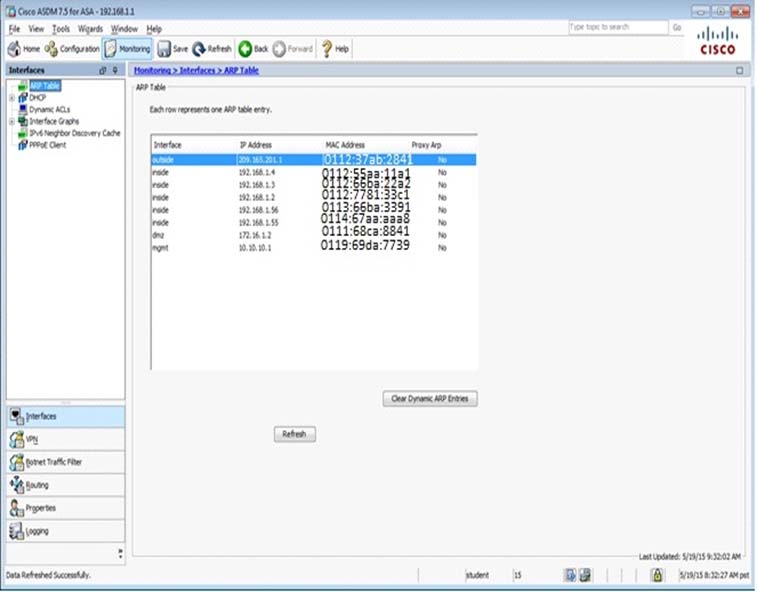Image resolution: width=757 pixels, height=592 pixels.
Task: Pin the Interfaces panel
Action: coord(115,70)
